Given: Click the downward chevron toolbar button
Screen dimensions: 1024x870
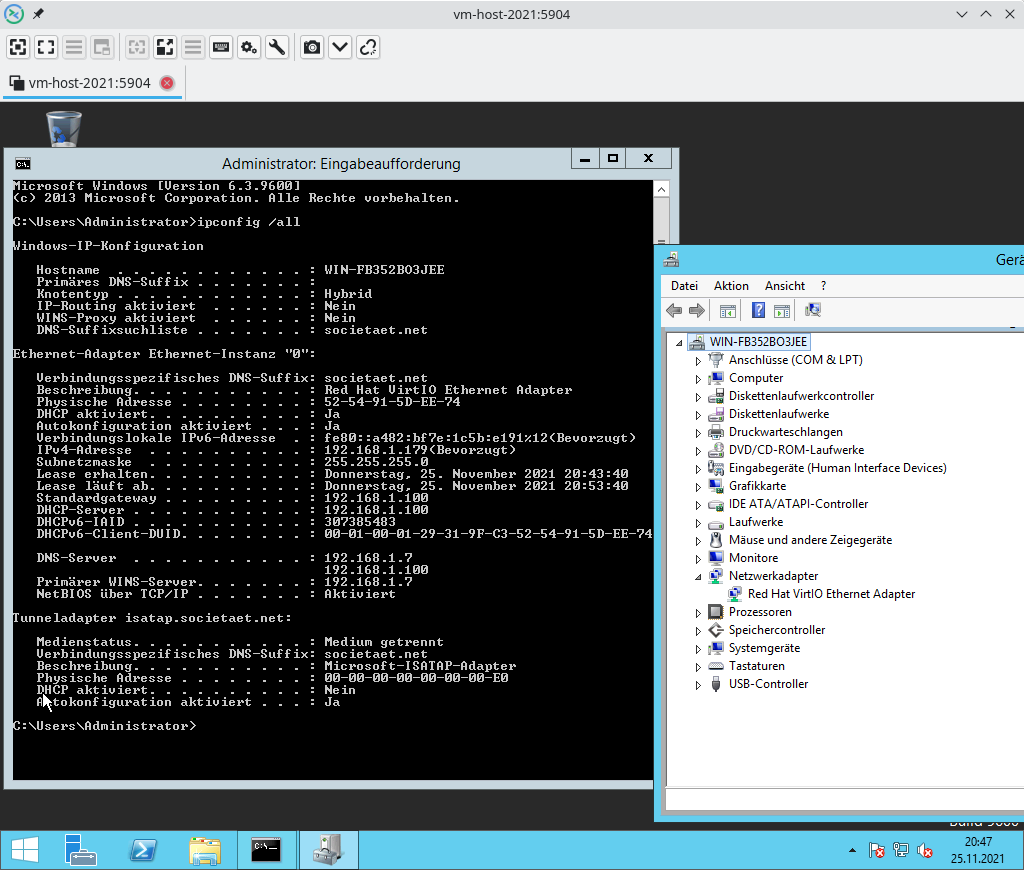Looking at the screenshot, I should click(340, 47).
